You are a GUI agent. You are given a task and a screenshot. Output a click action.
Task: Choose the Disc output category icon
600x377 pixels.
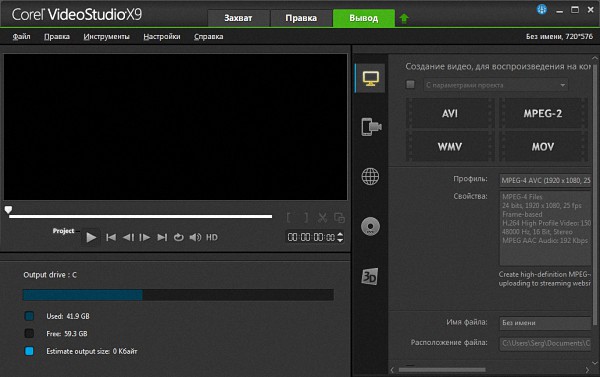coord(370,226)
